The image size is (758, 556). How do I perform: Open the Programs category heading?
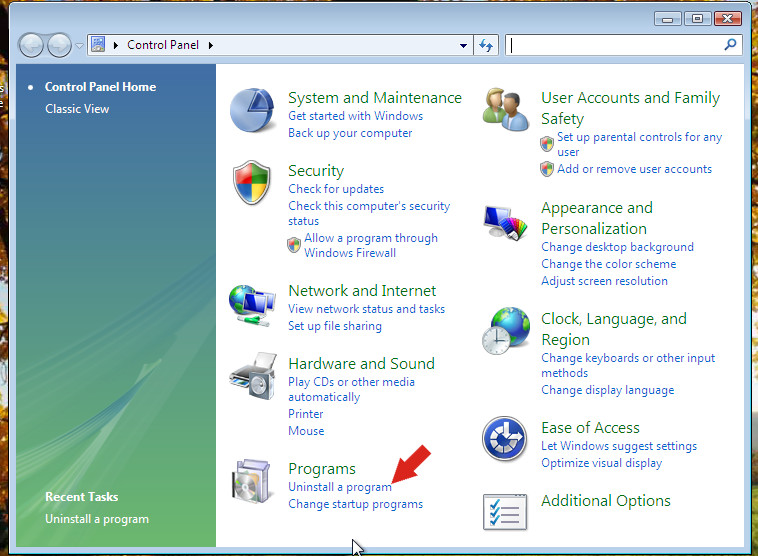pyautogui.click(x=321, y=469)
